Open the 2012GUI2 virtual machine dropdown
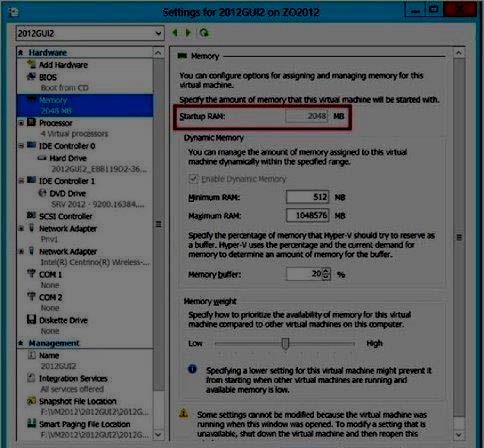This screenshot has height=448, width=484. [x=90, y=33]
